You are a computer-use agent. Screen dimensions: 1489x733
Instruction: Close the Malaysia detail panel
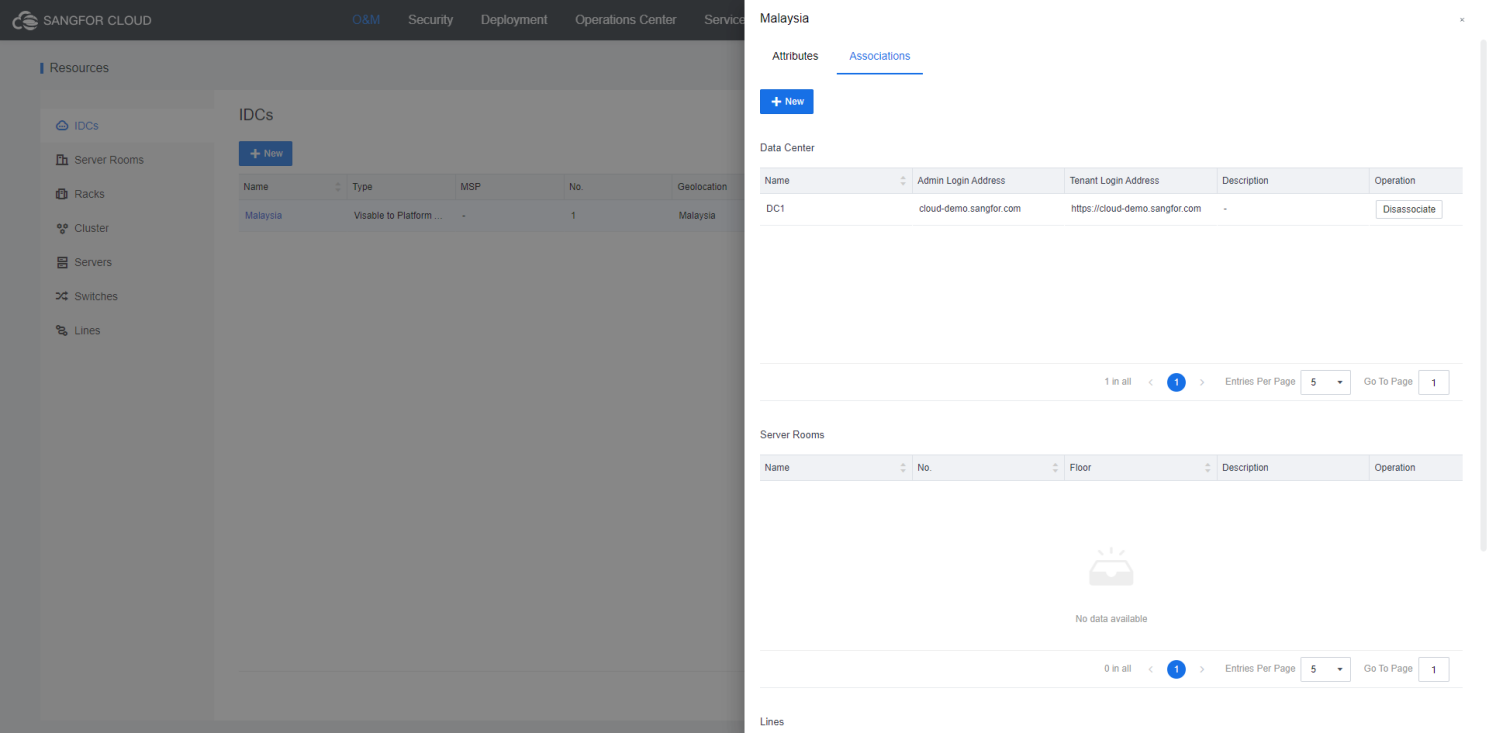(x=1462, y=20)
